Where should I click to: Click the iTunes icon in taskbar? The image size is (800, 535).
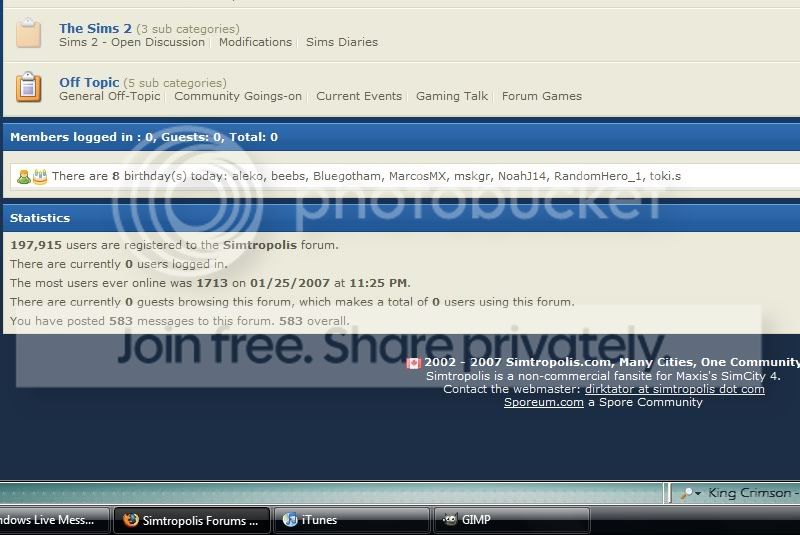290,520
